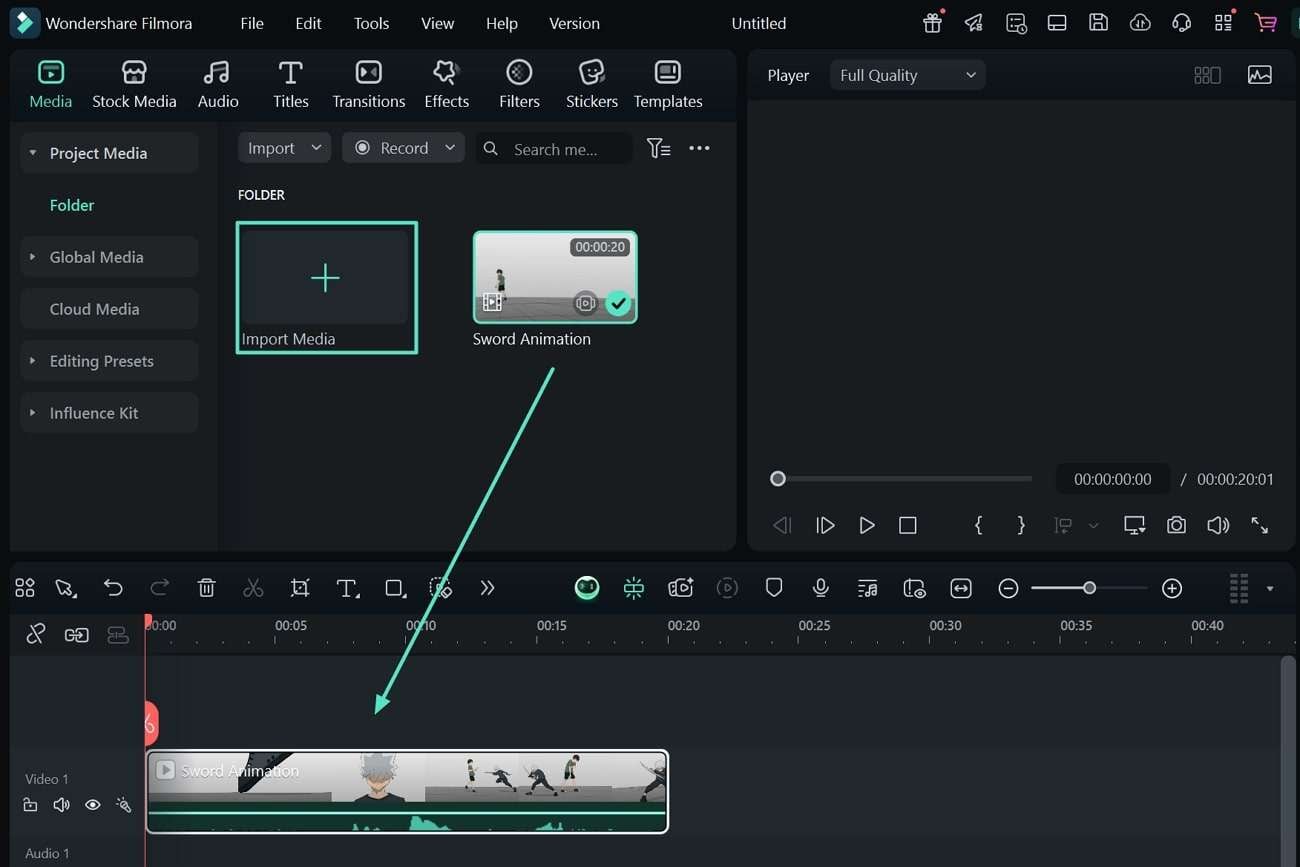
Task: Switch to the Stickers tab
Action: tap(592, 84)
